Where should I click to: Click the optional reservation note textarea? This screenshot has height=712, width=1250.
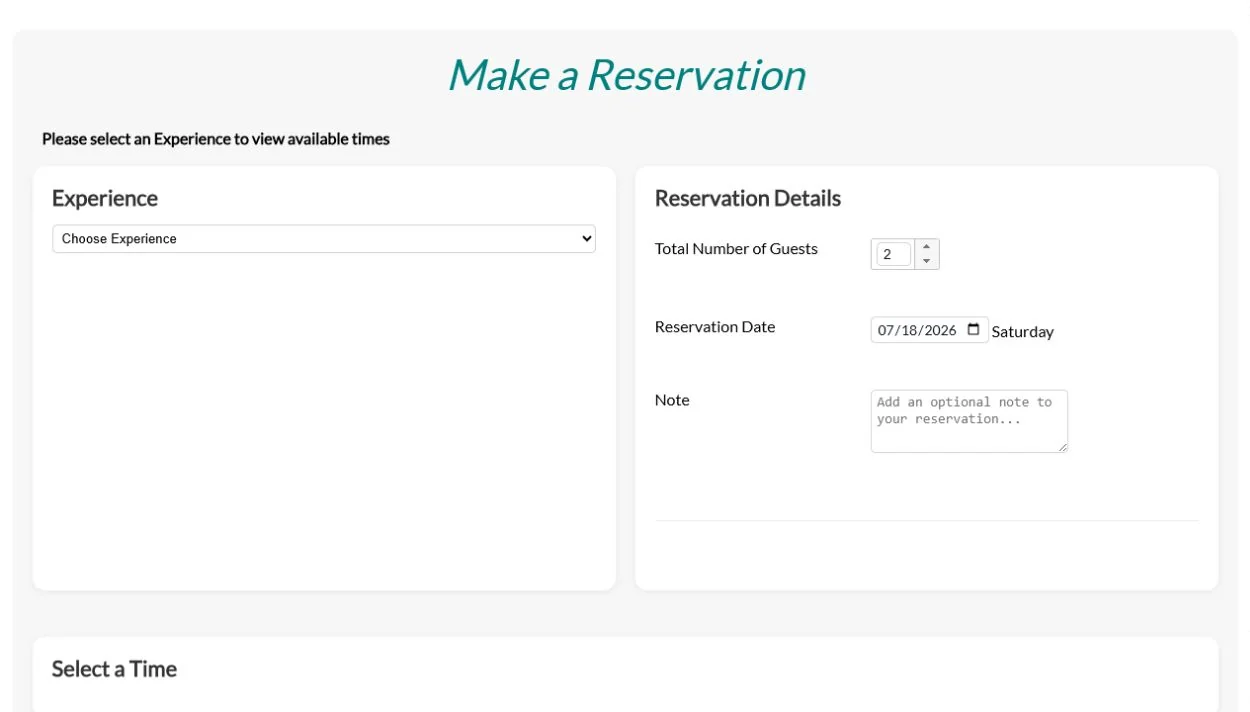[x=969, y=421]
